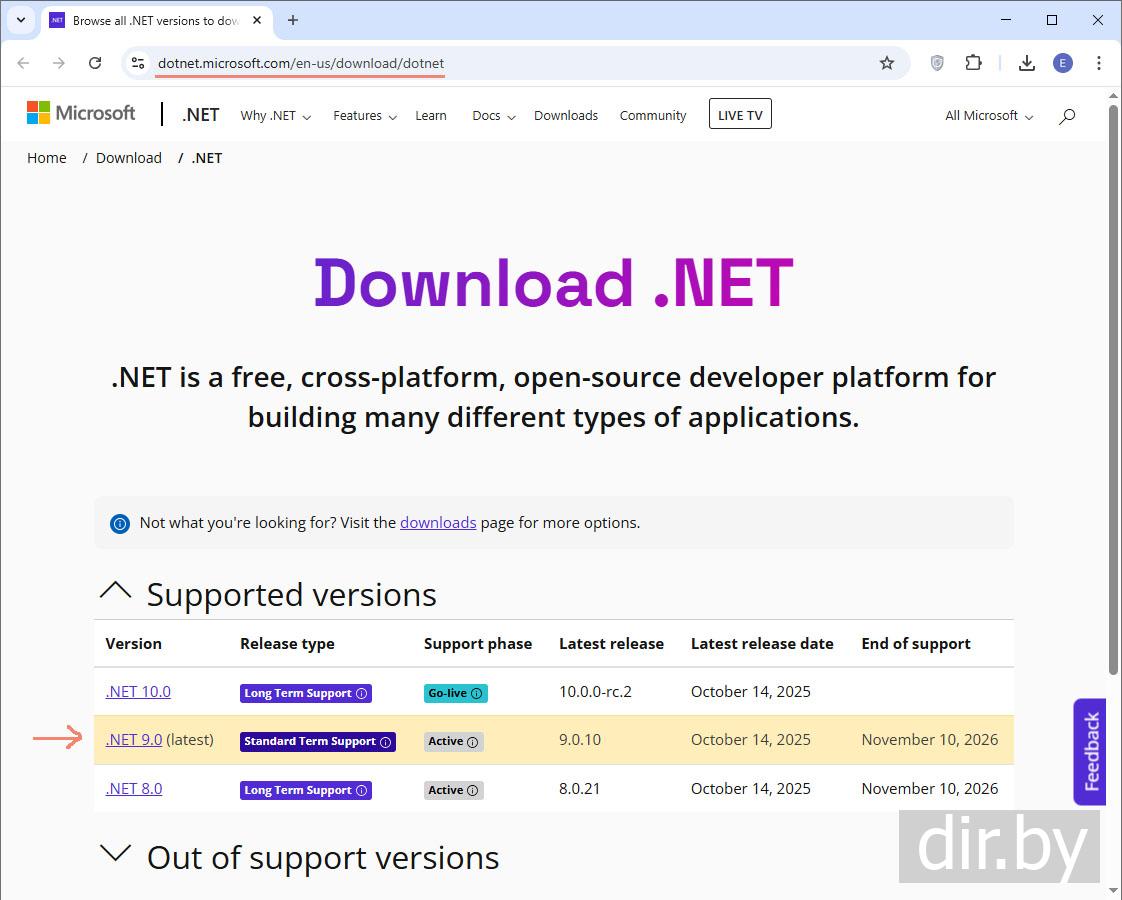This screenshot has width=1122, height=900.
Task: Click the LIVE TV button
Action: tap(739, 115)
